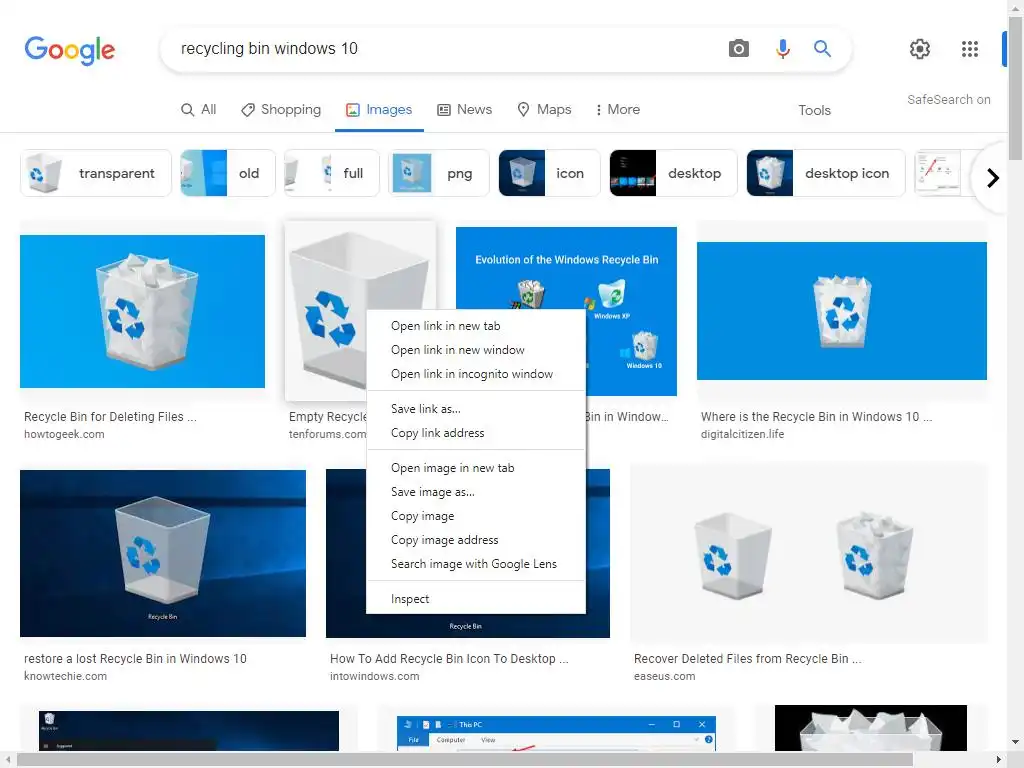Open the Tools filter options

click(814, 110)
